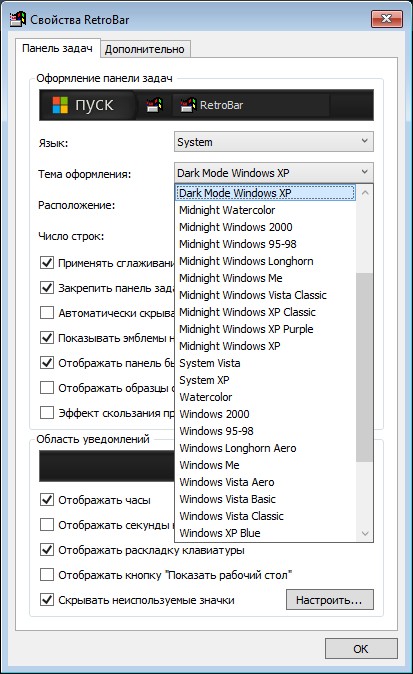The image size is (413, 674).
Task: Click the RetroBar icon in the title bar
Action: 18,19
